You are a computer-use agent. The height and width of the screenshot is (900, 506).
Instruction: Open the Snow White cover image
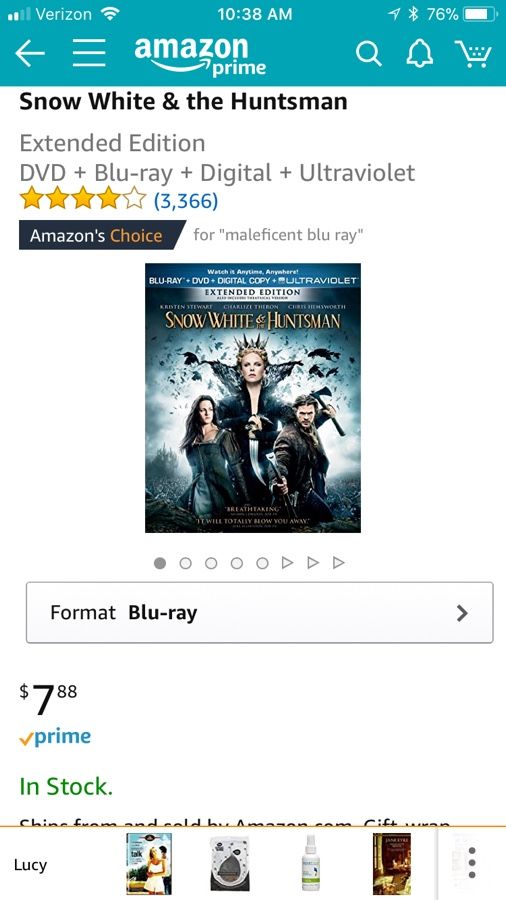pos(253,398)
